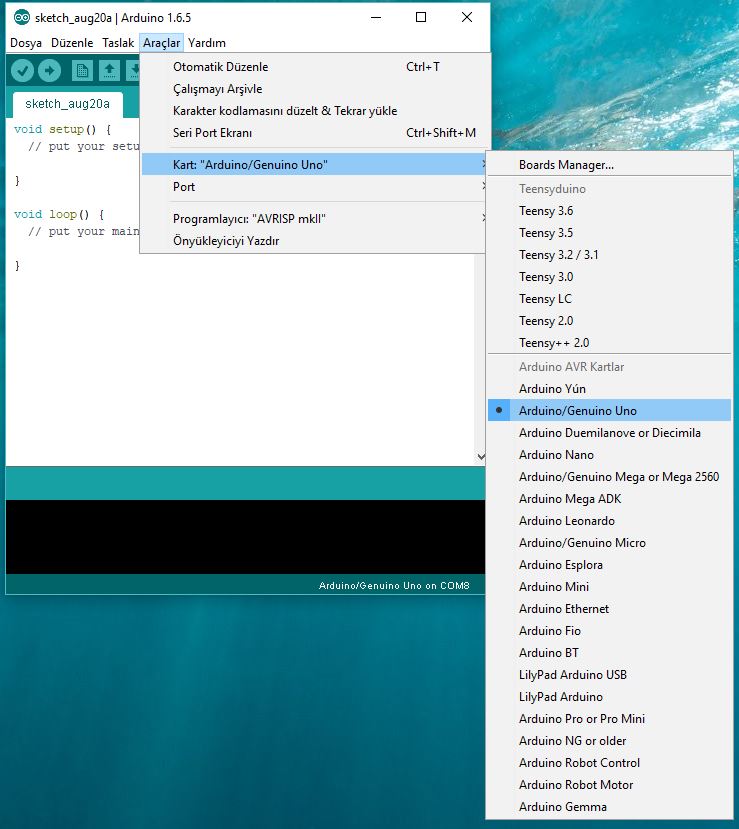Image resolution: width=739 pixels, height=829 pixels.
Task: Expand the Kart submenu arrow
Action: pyautogui.click(x=484, y=164)
